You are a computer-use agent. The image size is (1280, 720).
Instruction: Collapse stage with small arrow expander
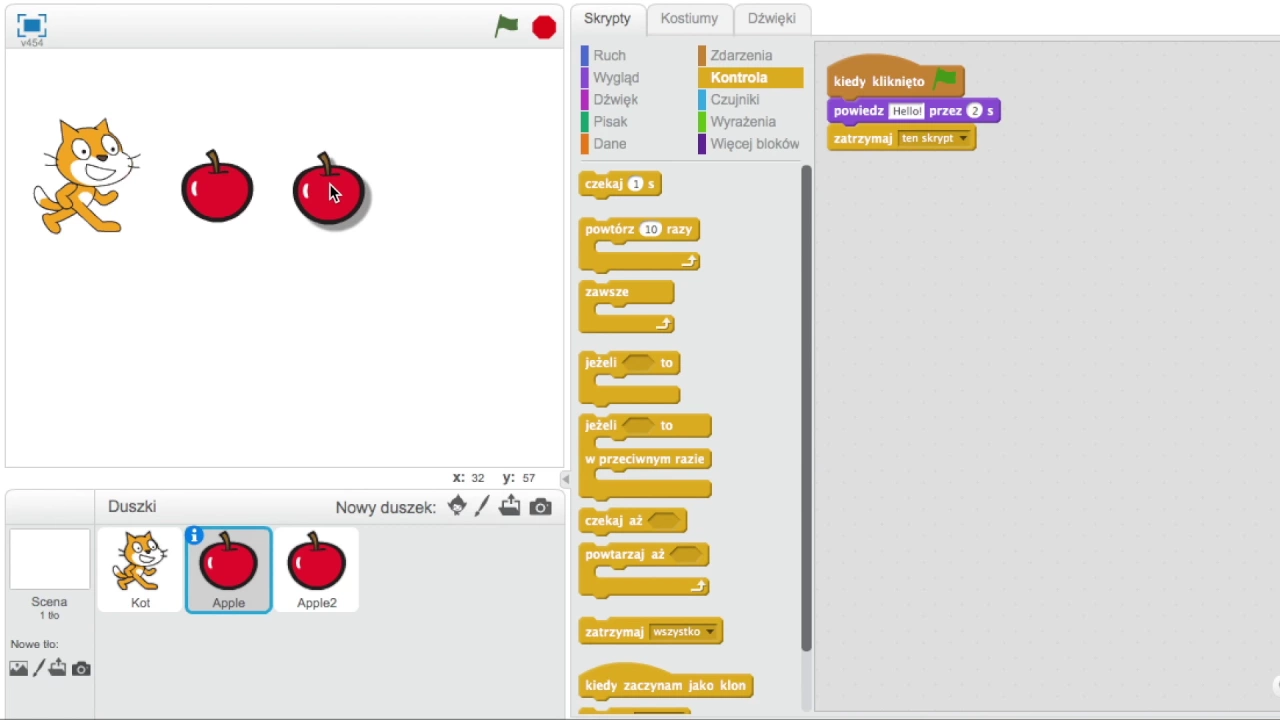pyautogui.click(x=566, y=479)
